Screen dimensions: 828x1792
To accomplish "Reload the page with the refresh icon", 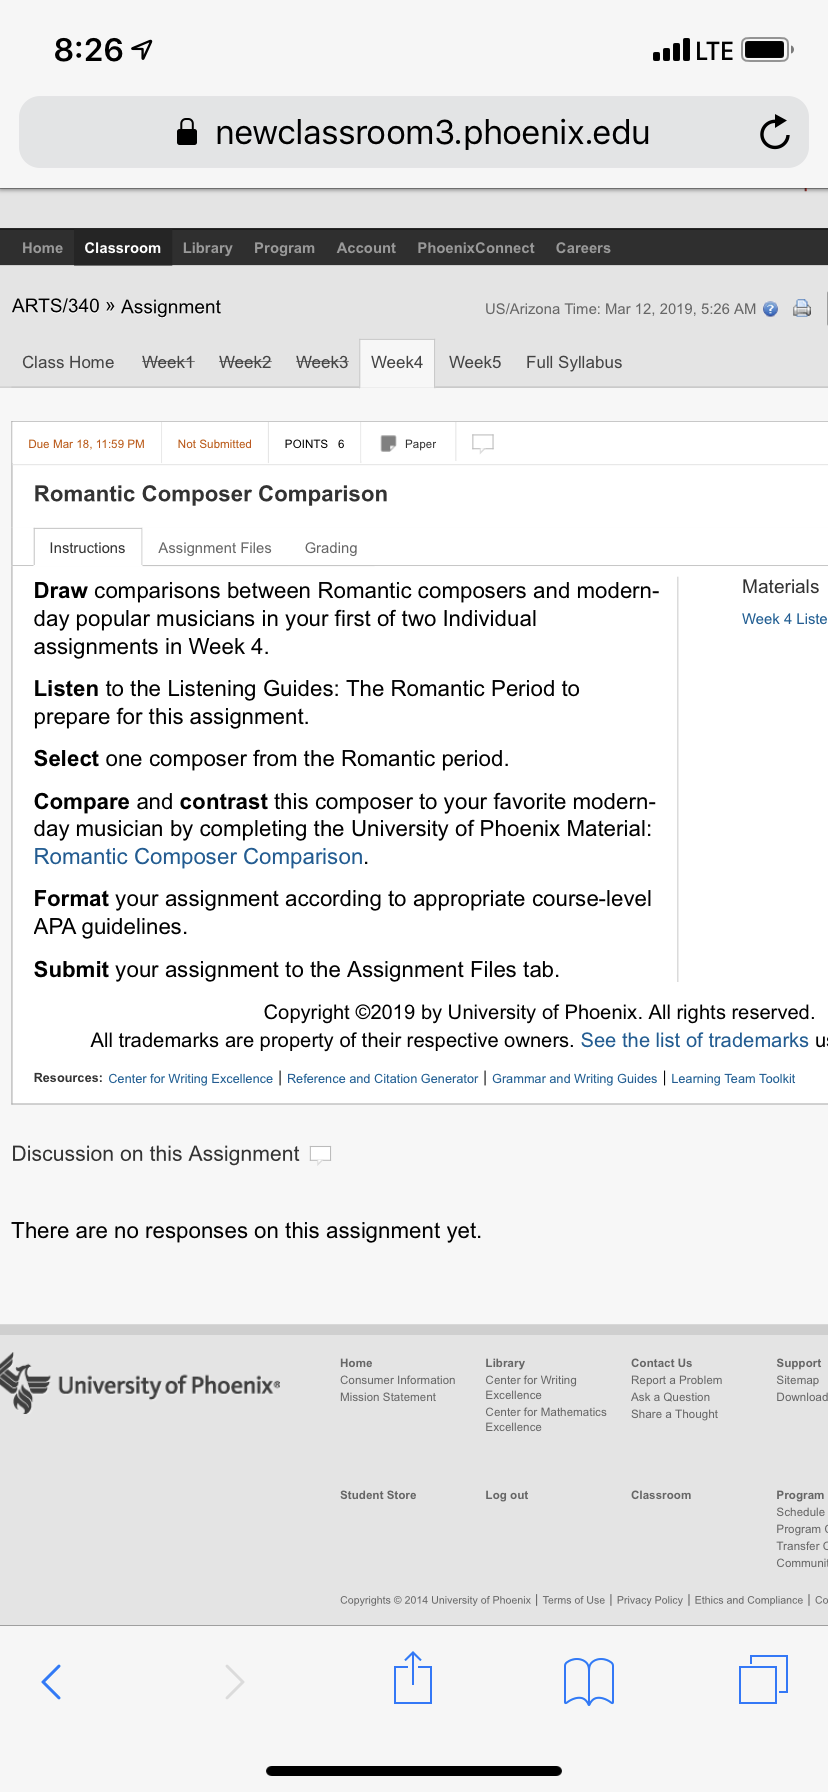I will click(x=774, y=132).
